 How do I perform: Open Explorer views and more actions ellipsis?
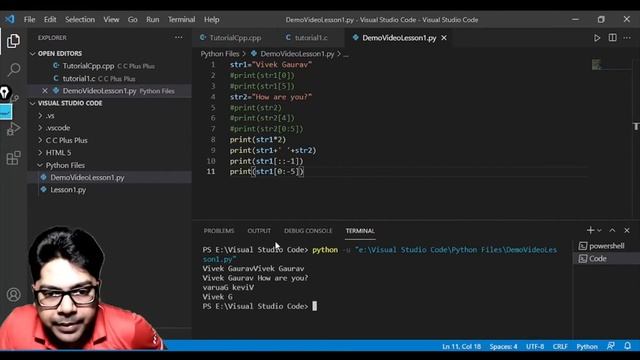click(179, 38)
